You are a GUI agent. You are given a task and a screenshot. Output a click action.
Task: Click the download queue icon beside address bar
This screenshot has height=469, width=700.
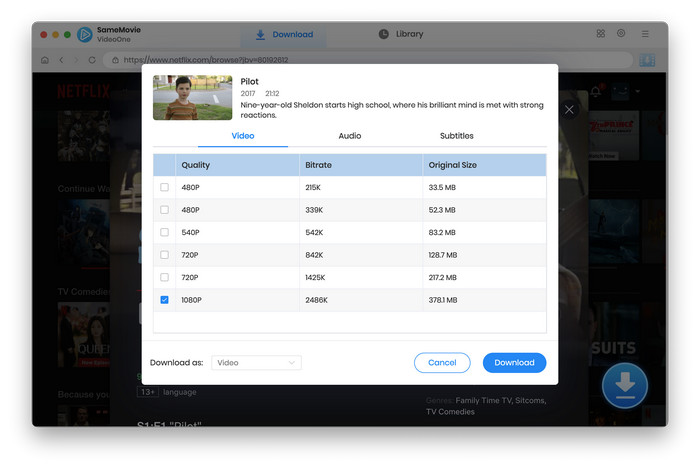647,60
